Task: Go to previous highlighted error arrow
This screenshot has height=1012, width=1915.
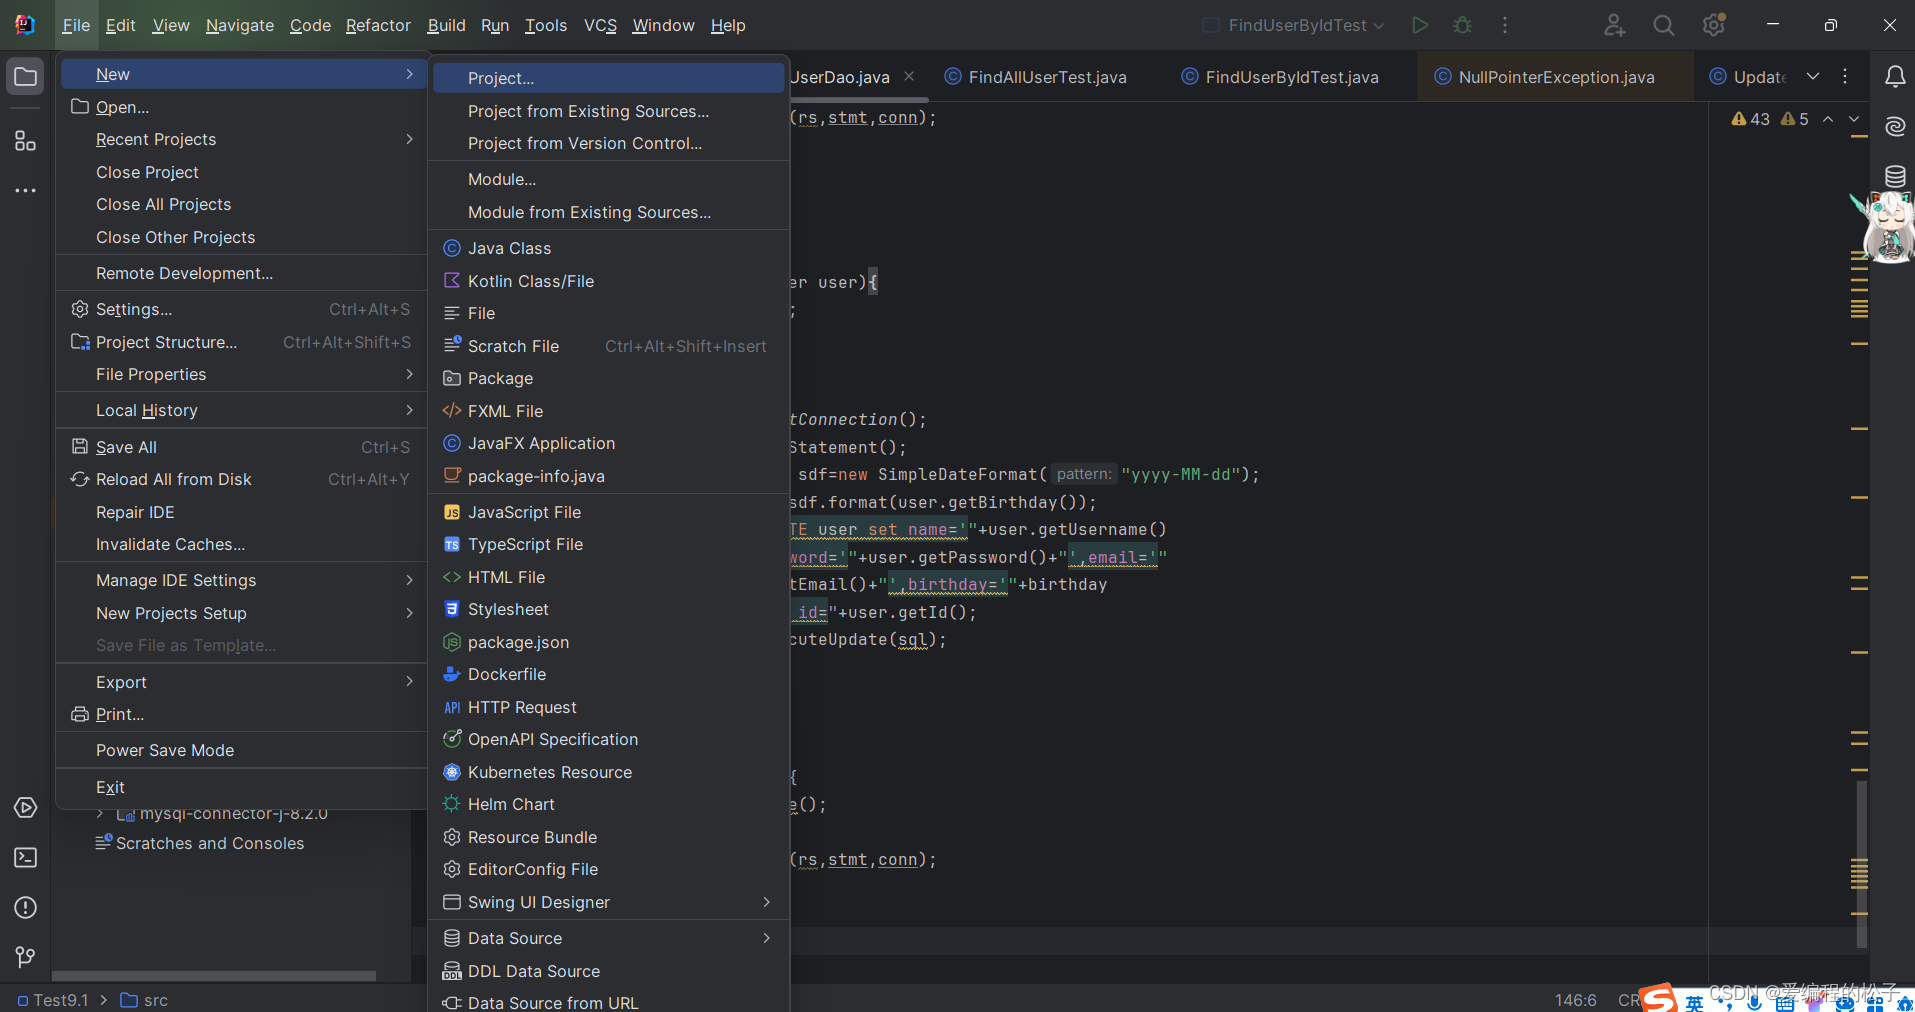Action: pyautogui.click(x=1828, y=119)
